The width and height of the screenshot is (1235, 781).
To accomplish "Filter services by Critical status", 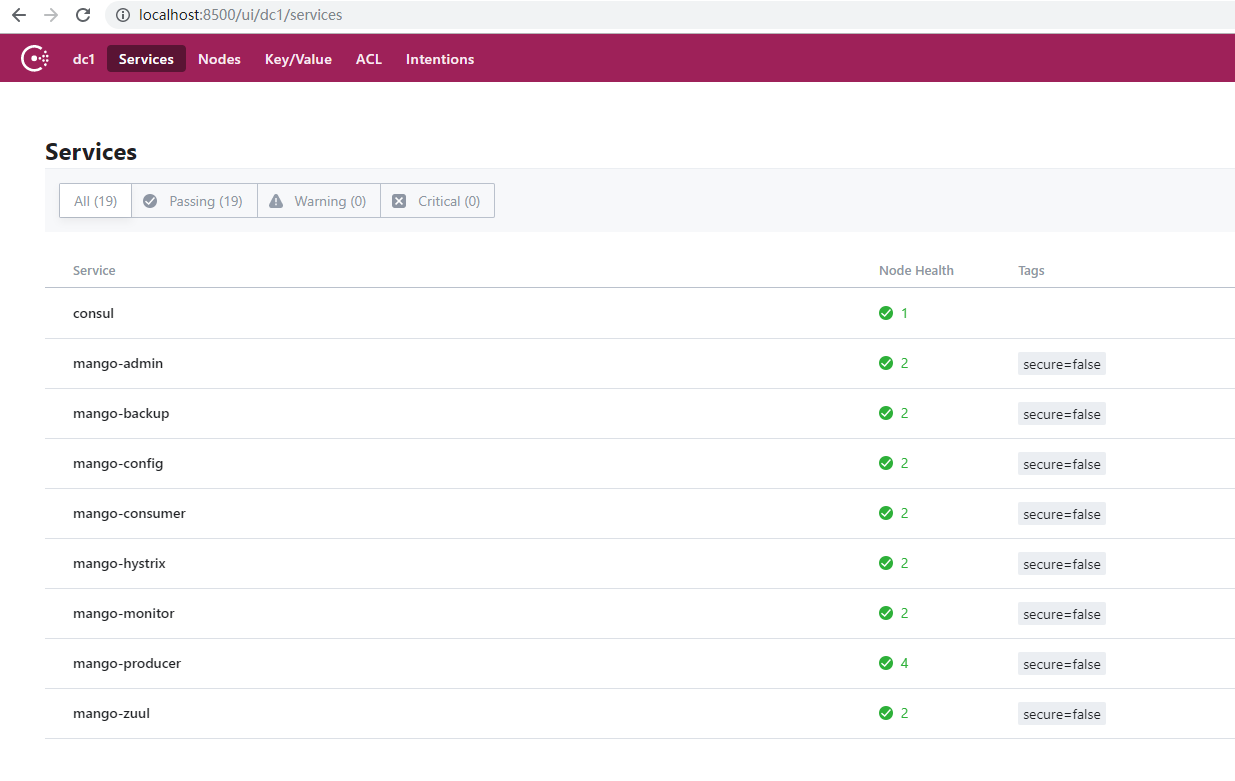I will (437, 200).
